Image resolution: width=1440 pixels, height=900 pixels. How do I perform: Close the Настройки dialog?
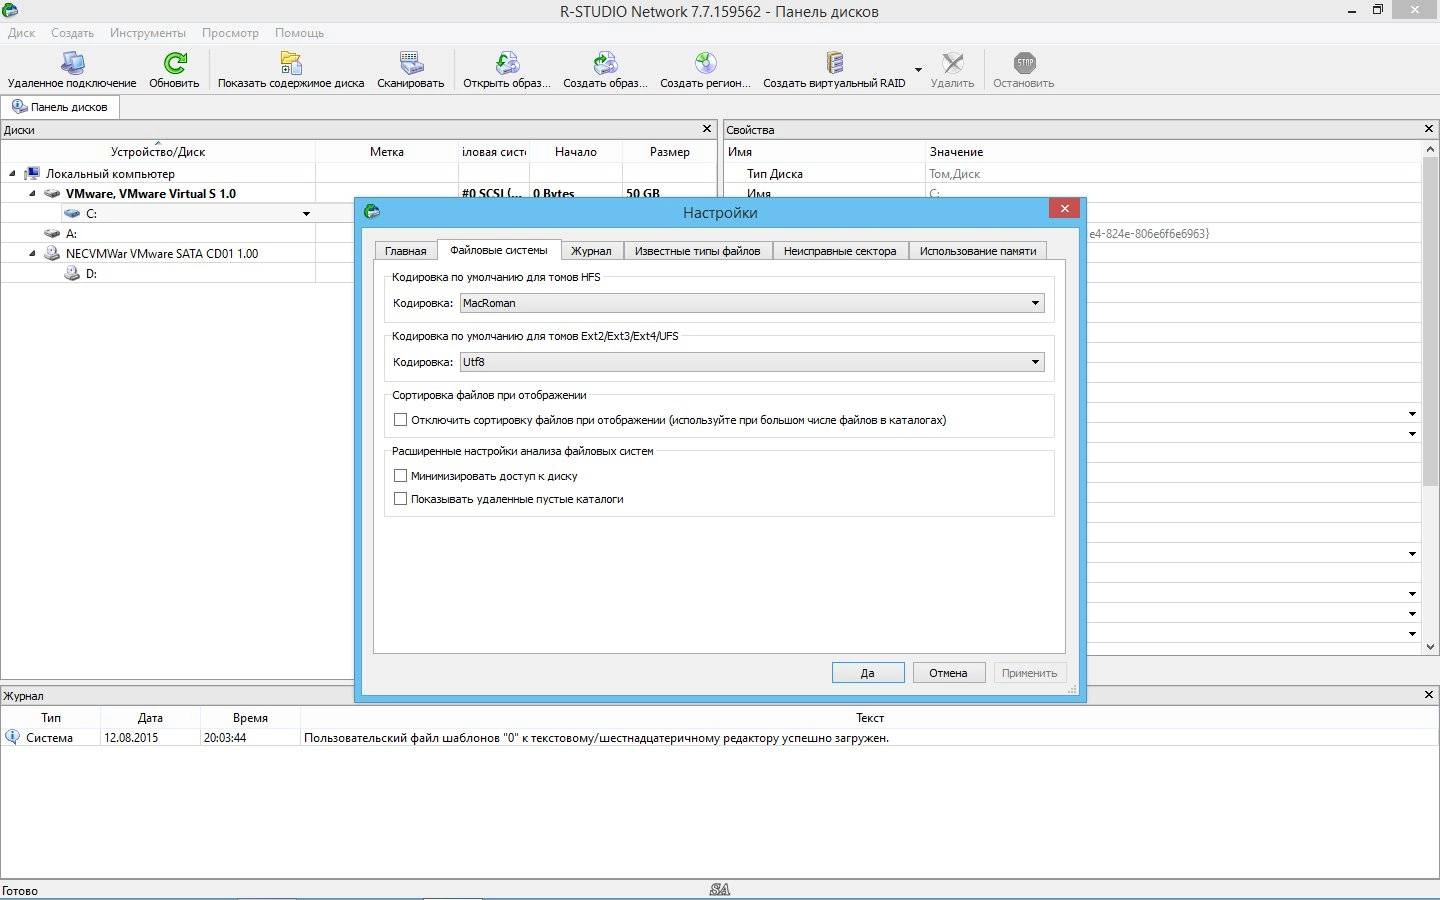1064,208
